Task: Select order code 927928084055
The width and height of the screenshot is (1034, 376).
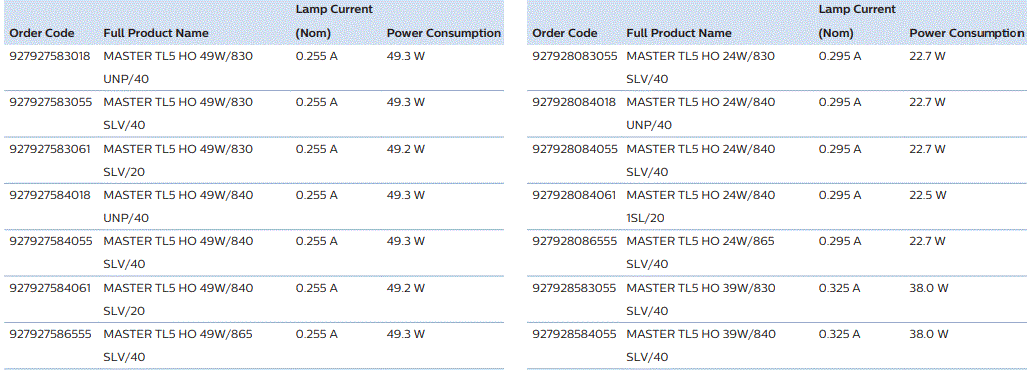Action: (x=574, y=149)
